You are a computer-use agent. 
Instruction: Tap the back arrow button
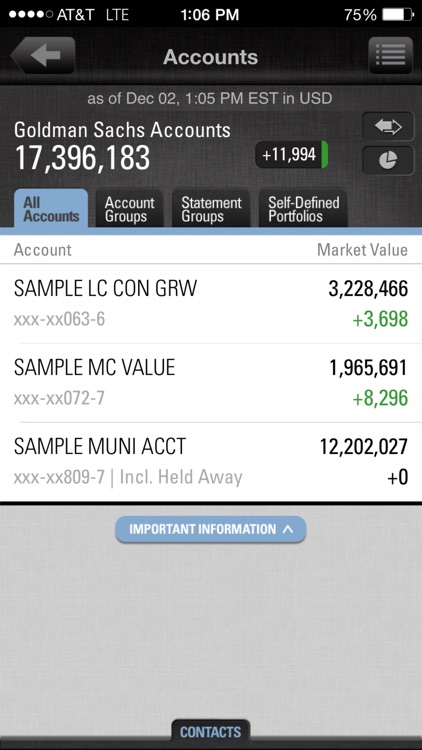click(x=43, y=55)
